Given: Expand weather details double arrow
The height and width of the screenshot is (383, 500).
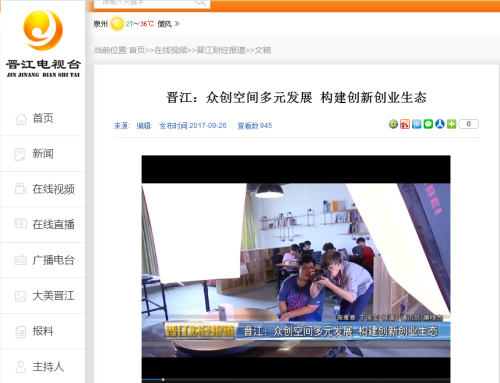Looking at the screenshot, I should (x=177, y=24).
